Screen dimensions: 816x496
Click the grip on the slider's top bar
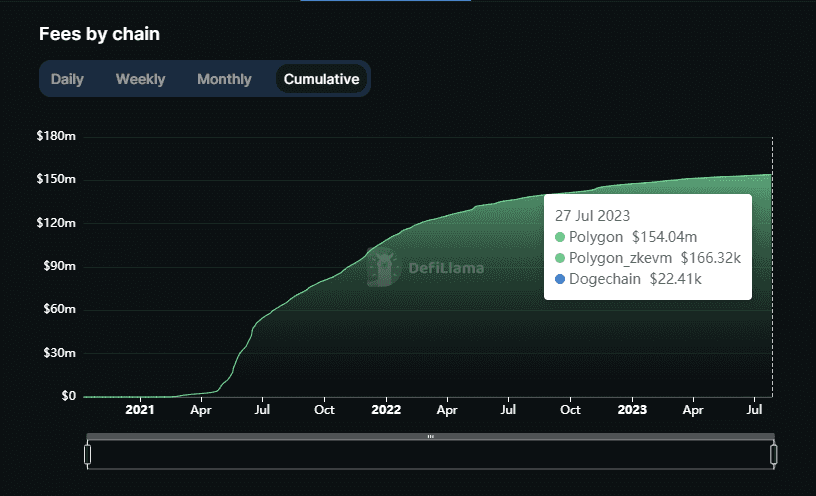431,436
